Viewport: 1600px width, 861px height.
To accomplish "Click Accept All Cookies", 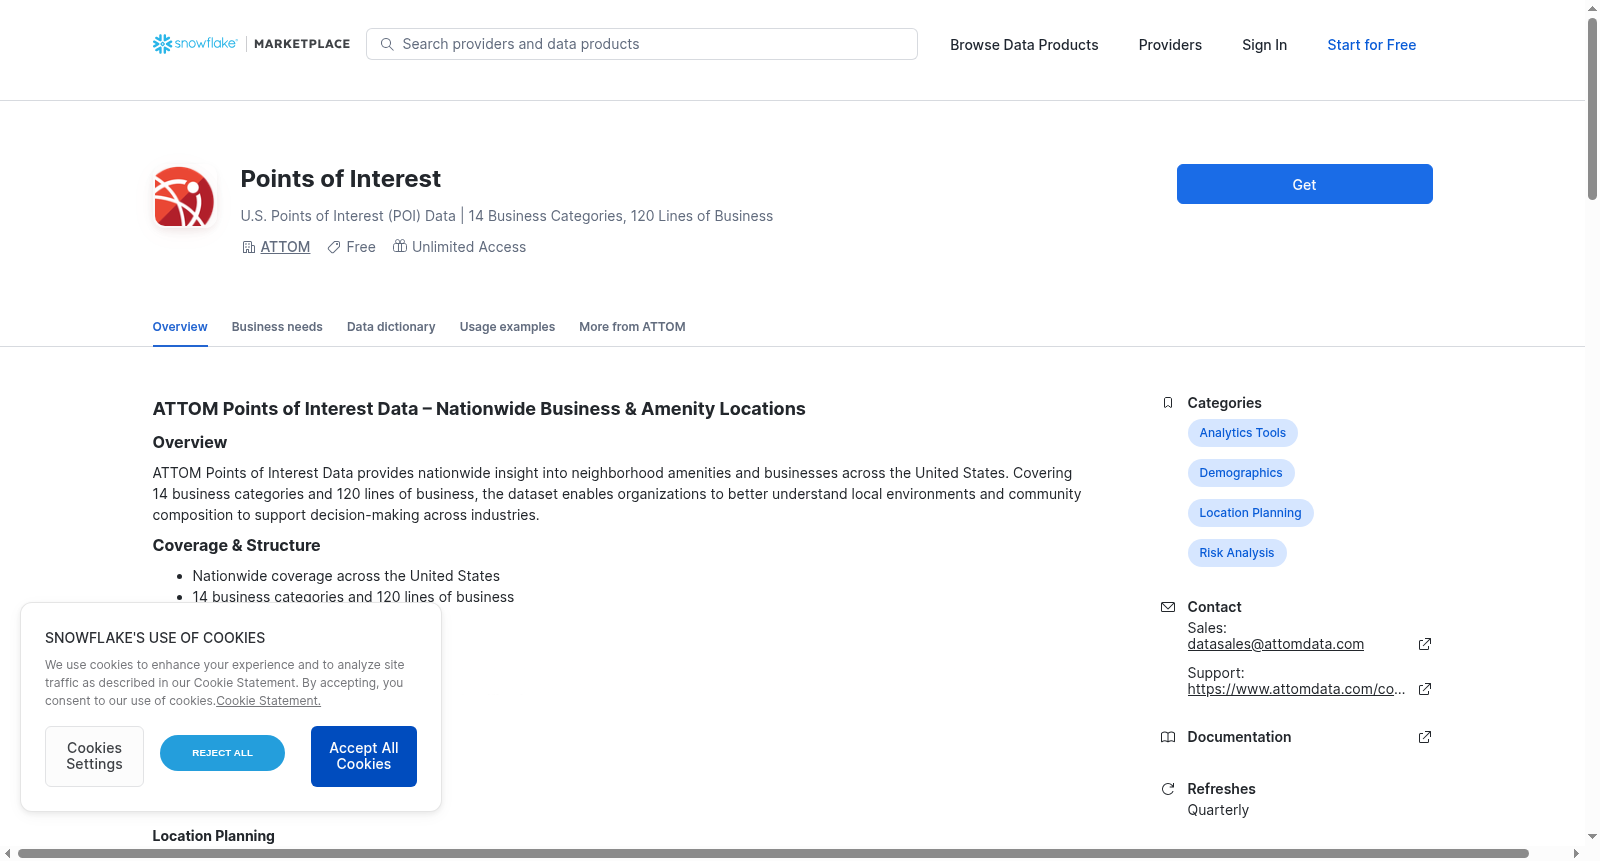I will tap(364, 756).
